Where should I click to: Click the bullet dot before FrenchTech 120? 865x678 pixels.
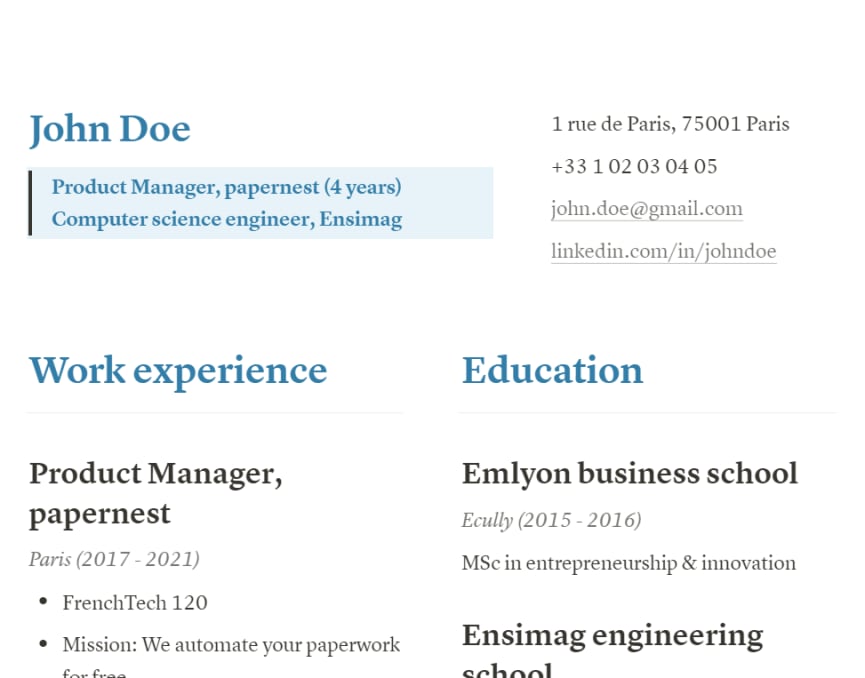click(44, 601)
